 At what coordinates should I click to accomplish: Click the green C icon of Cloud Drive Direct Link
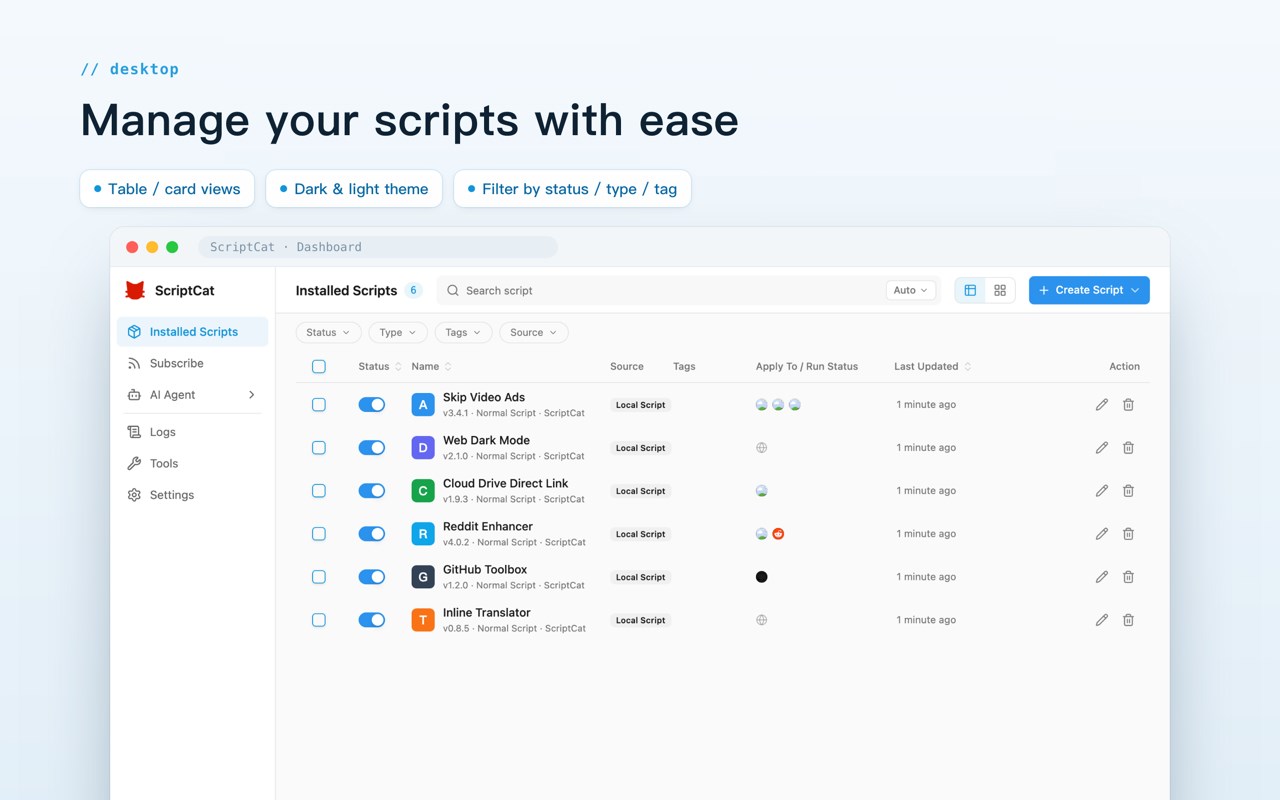tap(423, 491)
